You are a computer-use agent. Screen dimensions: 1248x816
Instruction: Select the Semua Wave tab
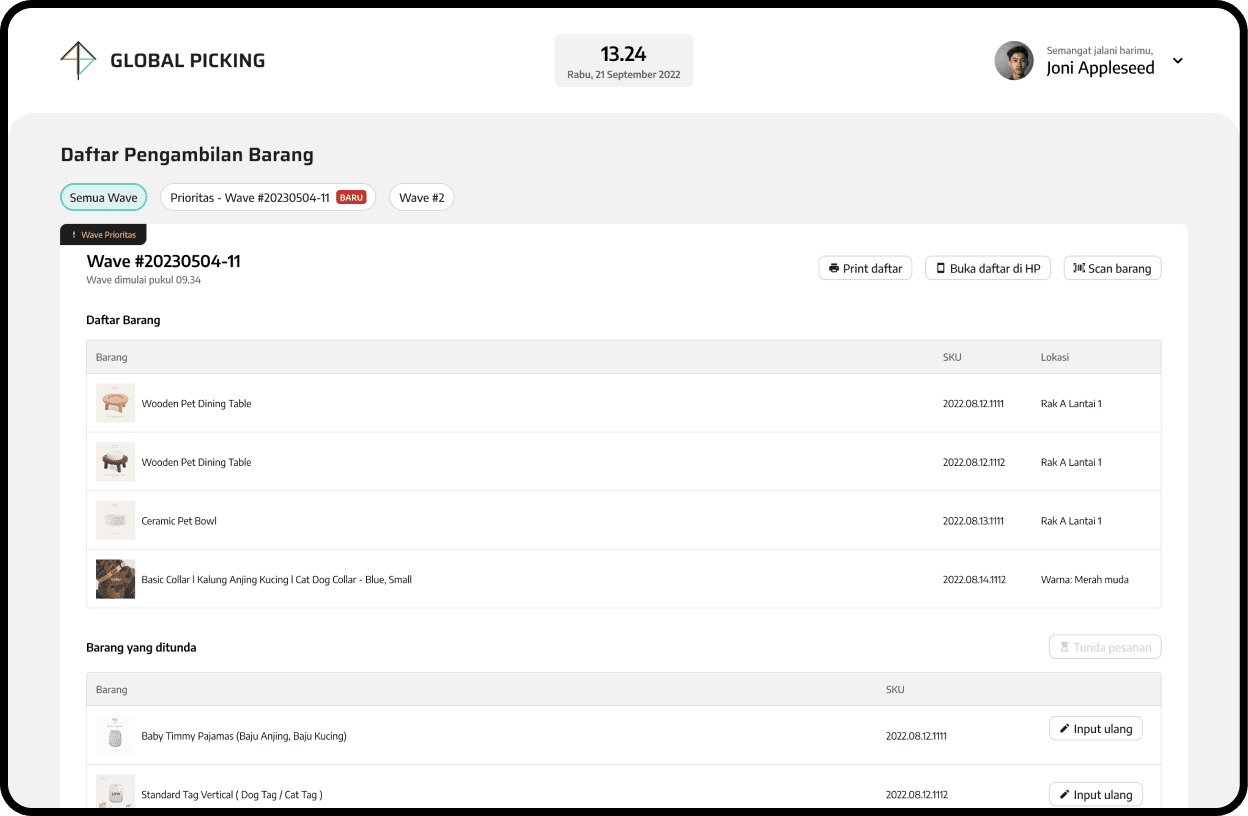(103, 198)
